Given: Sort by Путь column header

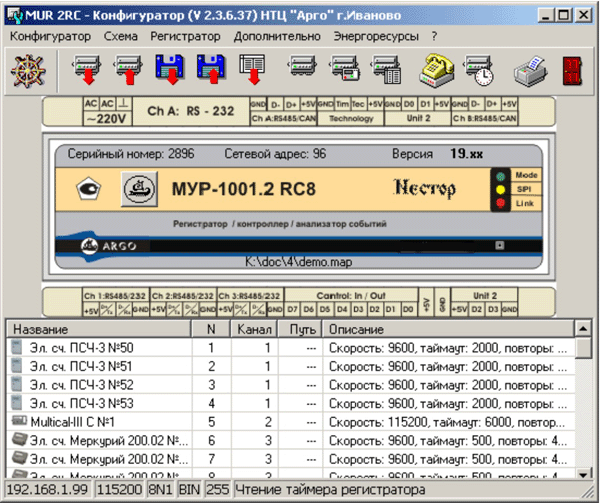Looking at the screenshot, I should click(x=300, y=329).
